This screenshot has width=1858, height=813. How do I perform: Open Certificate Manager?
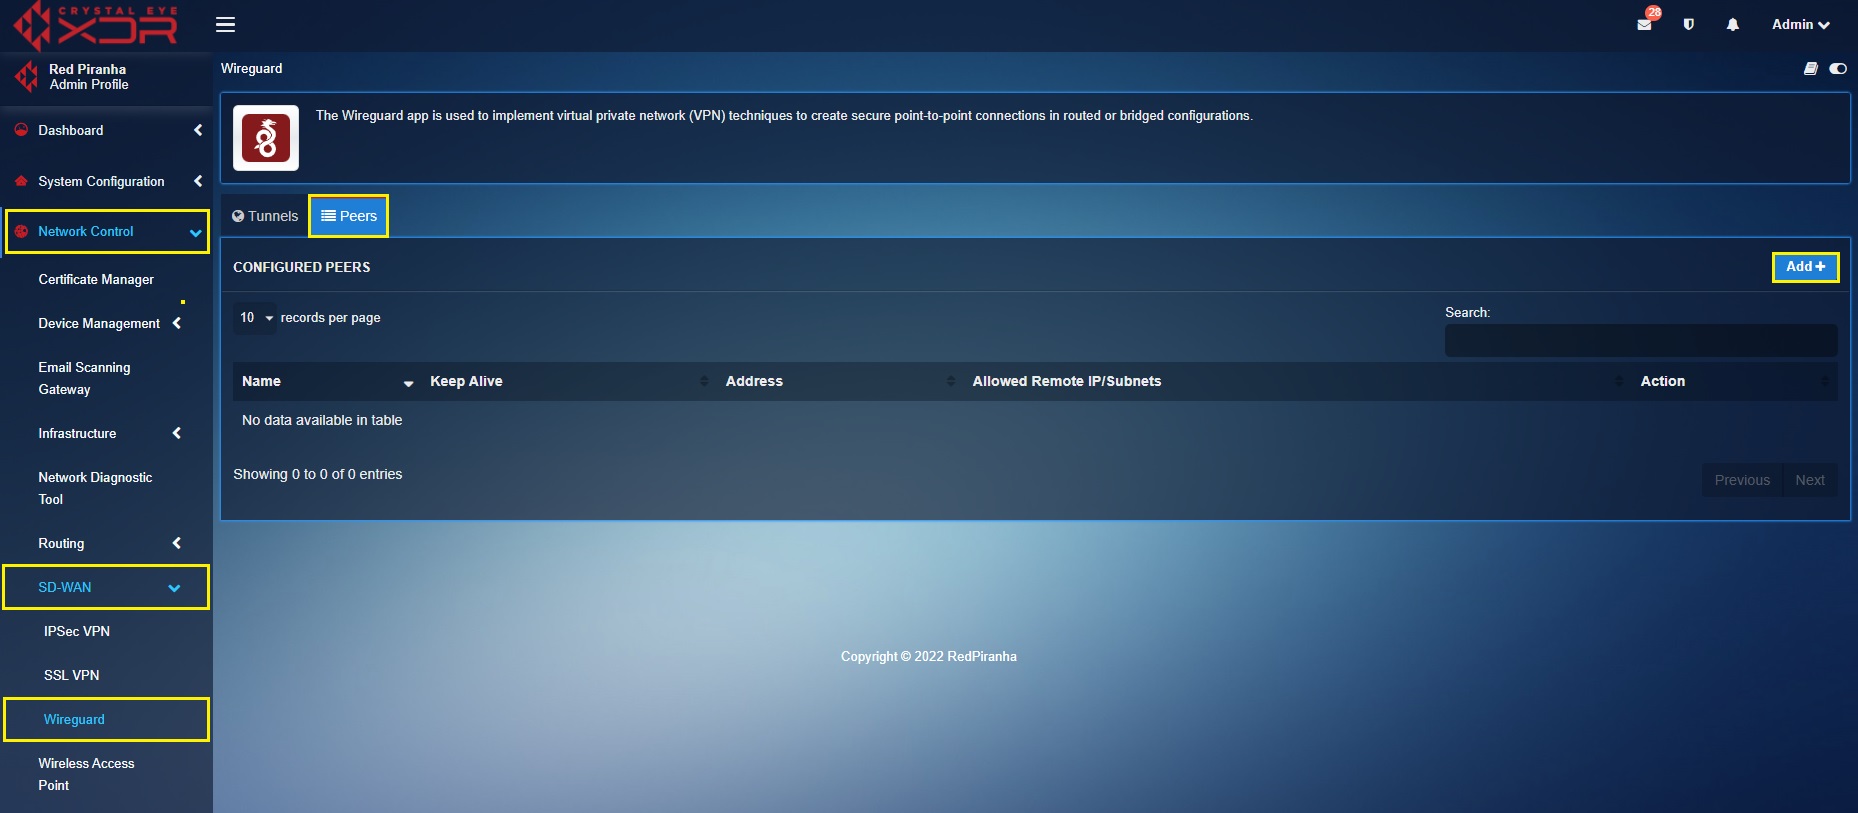click(96, 279)
